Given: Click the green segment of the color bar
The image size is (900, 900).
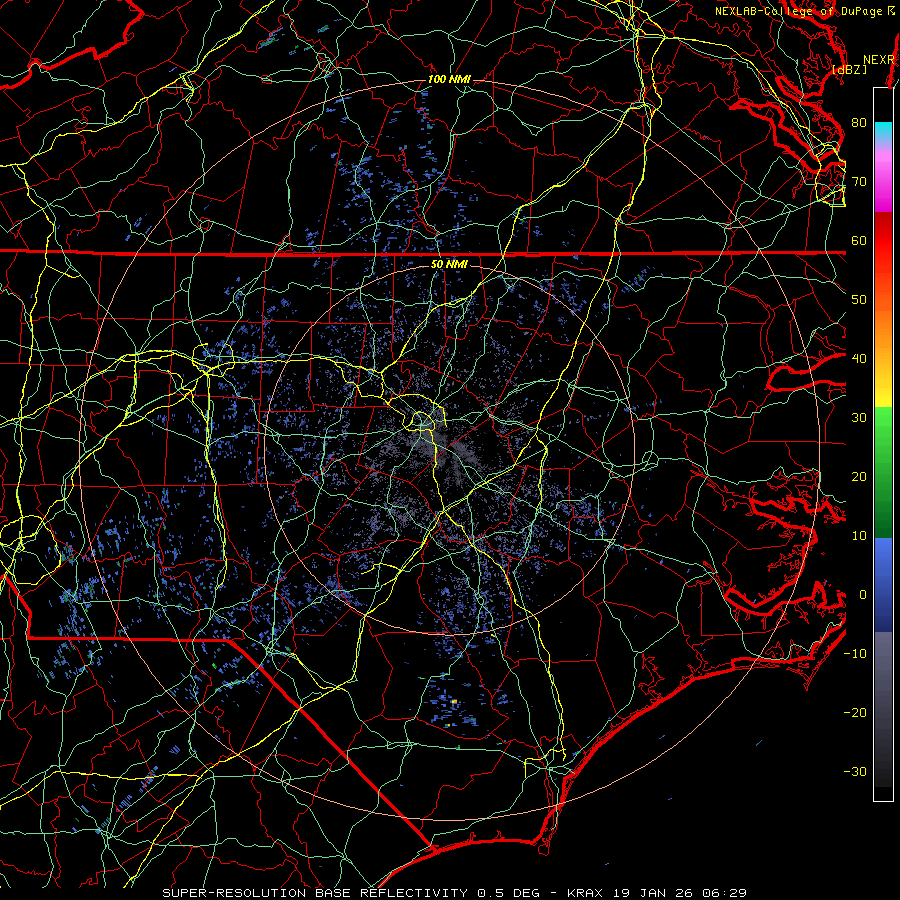Looking at the screenshot, I should tap(883, 472).
